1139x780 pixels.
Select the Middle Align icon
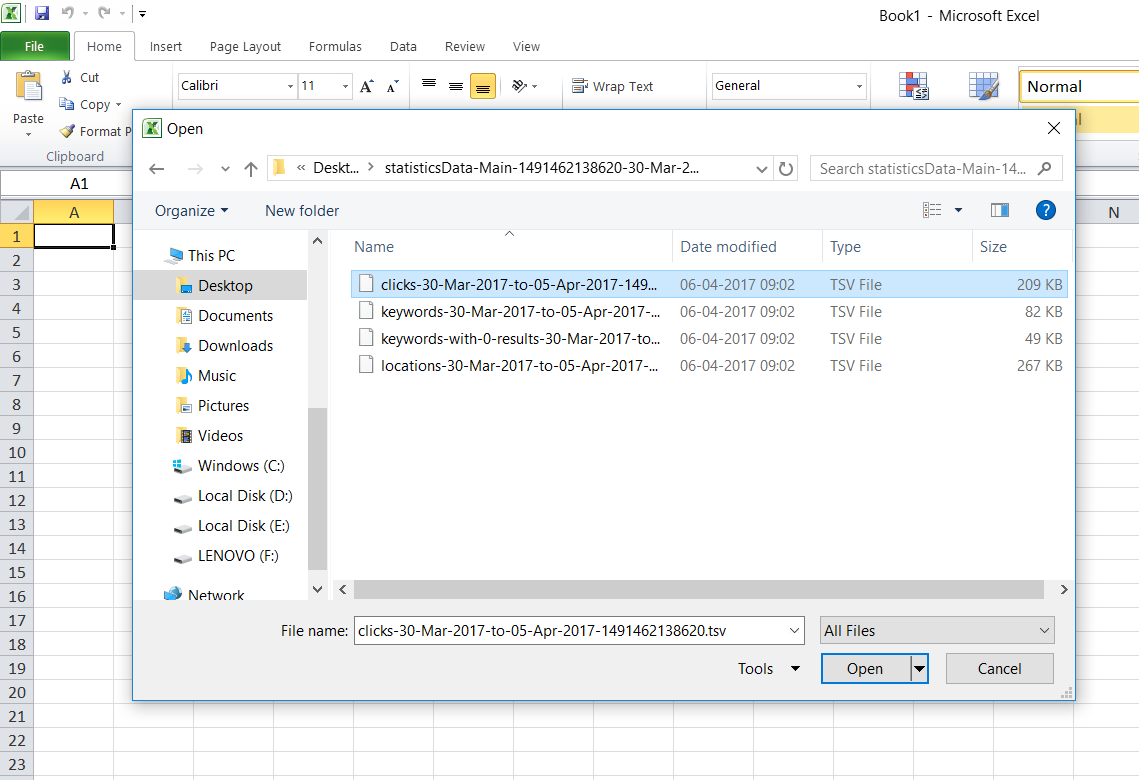pos(456,86)
